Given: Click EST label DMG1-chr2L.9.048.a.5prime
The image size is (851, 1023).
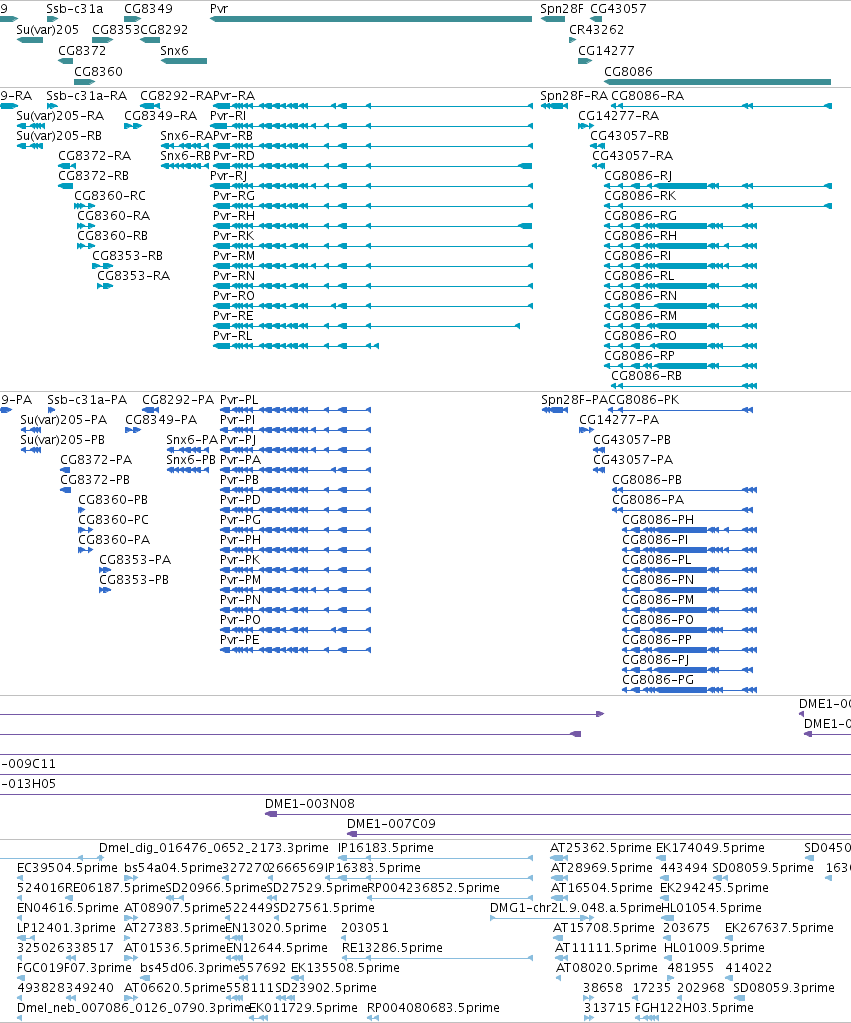Looking at the screenshot, I should tap(576, 907).
